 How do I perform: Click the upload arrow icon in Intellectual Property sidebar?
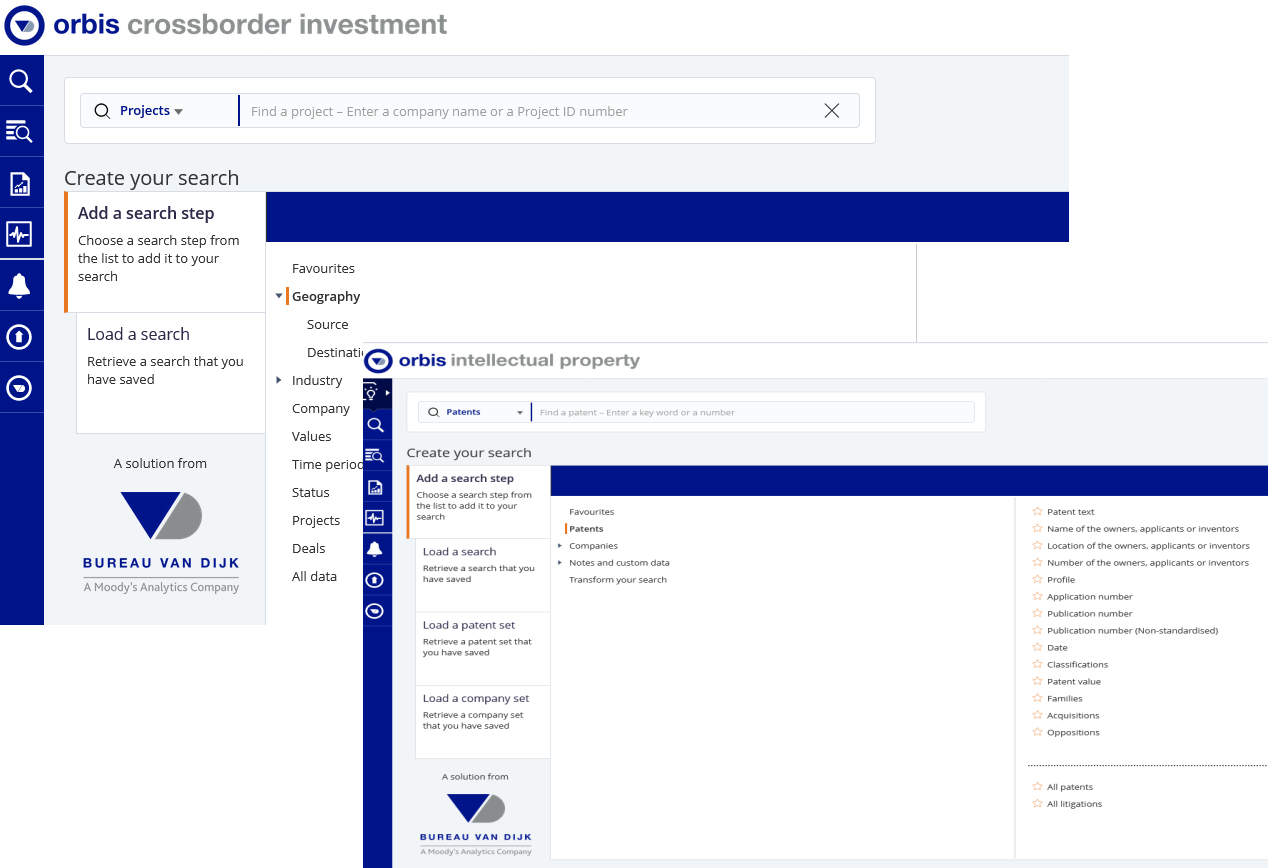coord(375,580)
